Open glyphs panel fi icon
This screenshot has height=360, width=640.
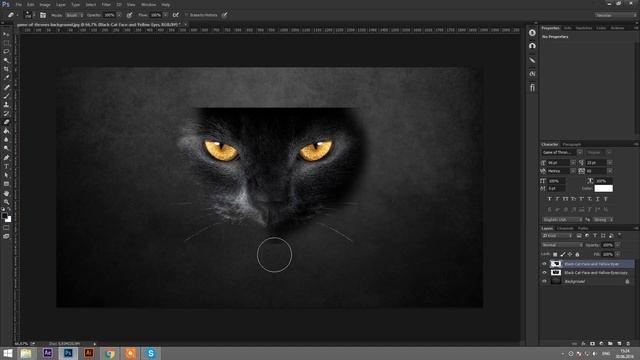pyautogui.click(x=532, y=87)
